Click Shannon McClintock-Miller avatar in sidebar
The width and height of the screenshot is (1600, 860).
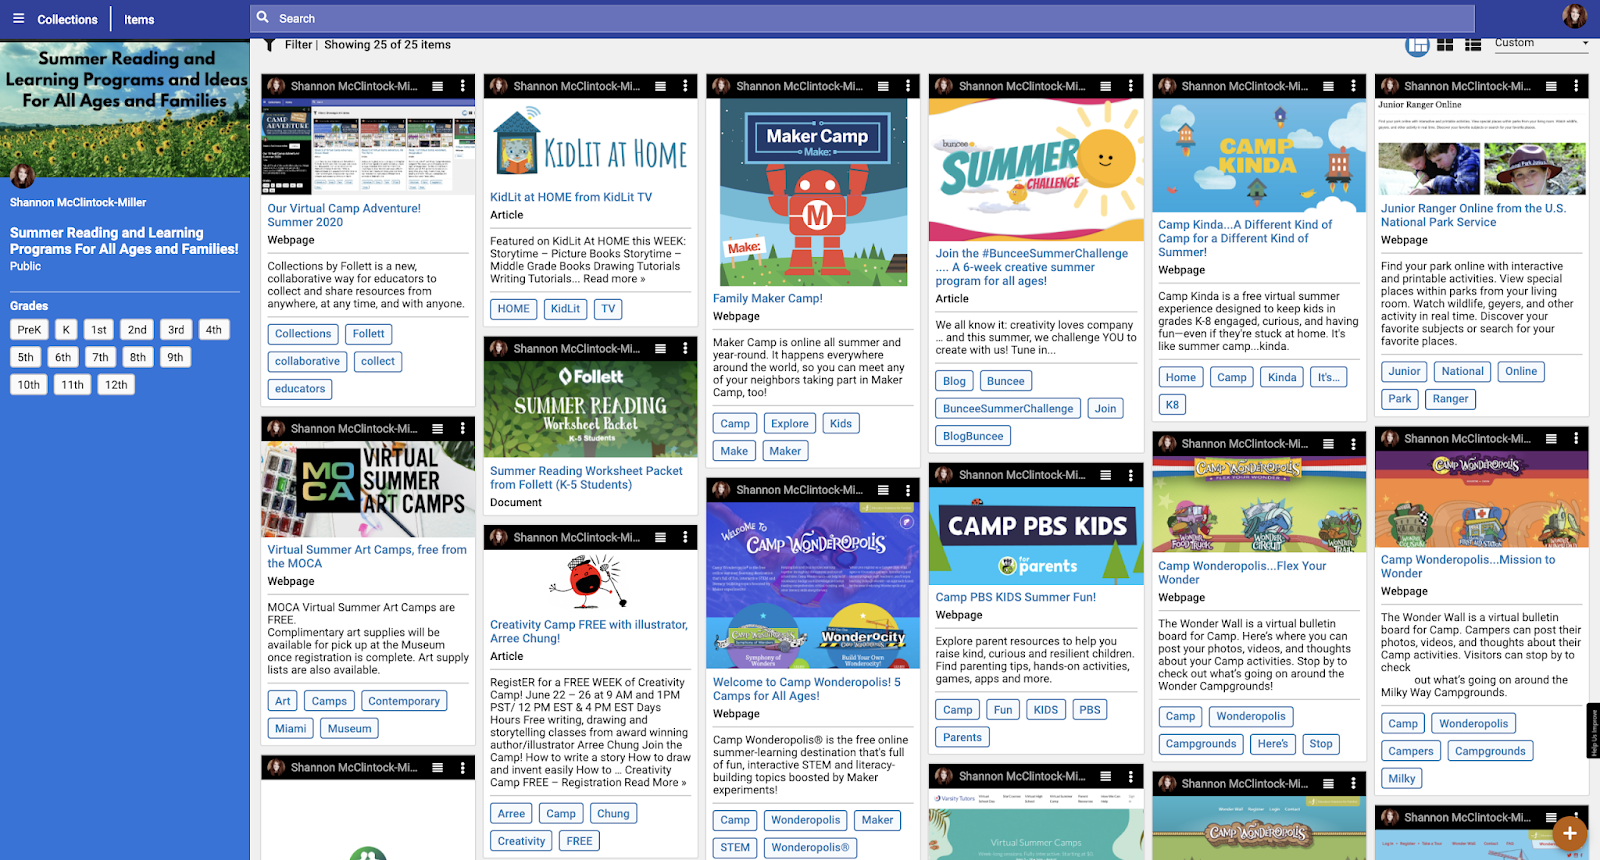point(22,176)
